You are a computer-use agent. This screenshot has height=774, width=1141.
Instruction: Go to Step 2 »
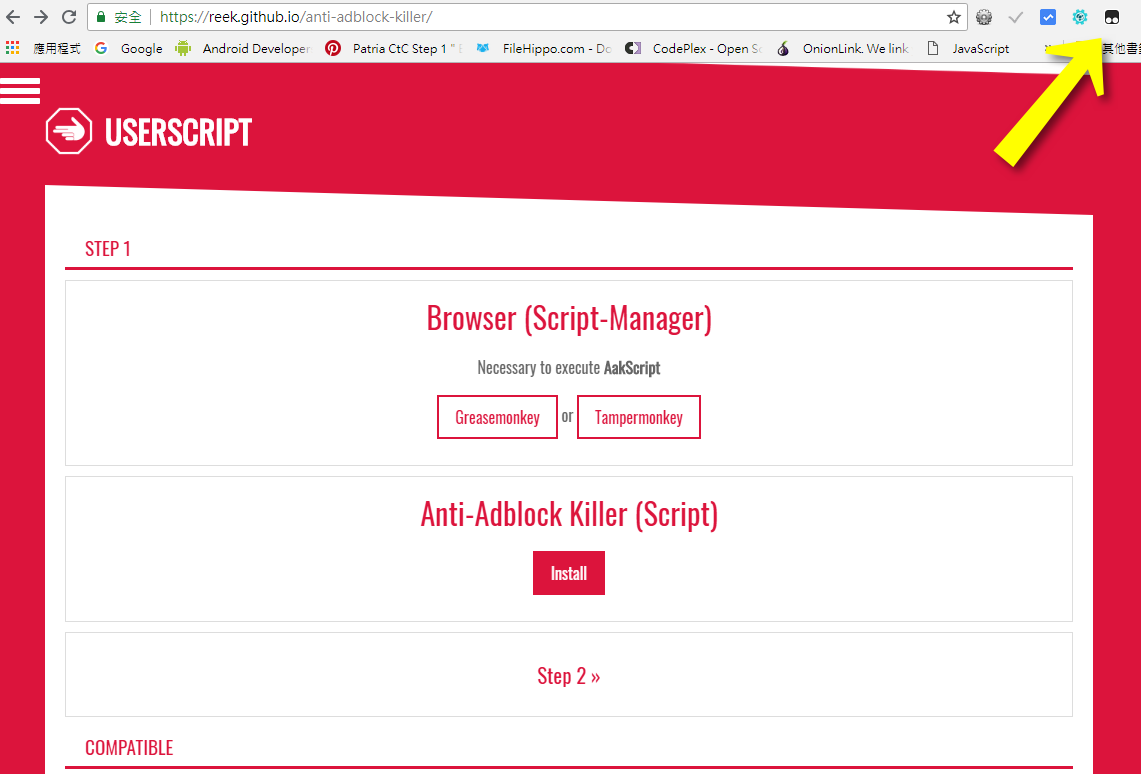click(x=569, y=676)
